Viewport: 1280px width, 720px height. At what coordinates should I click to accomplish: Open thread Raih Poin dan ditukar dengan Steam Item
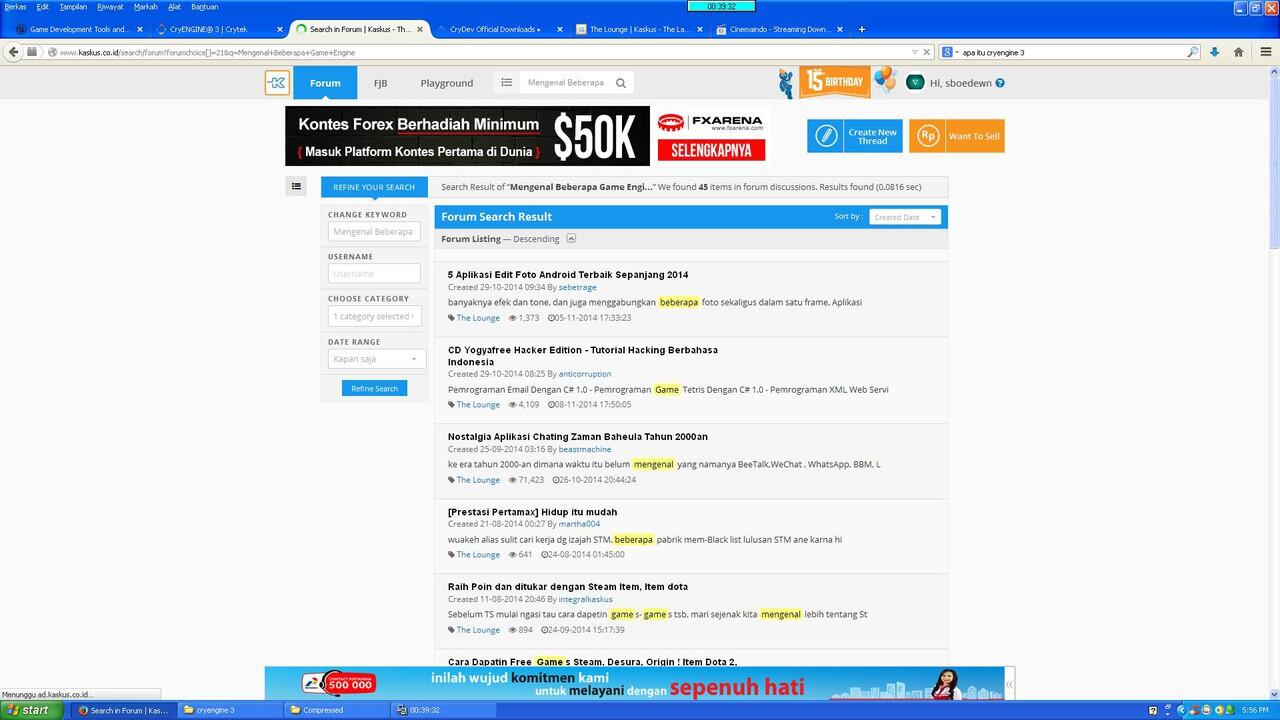[568, 586]
